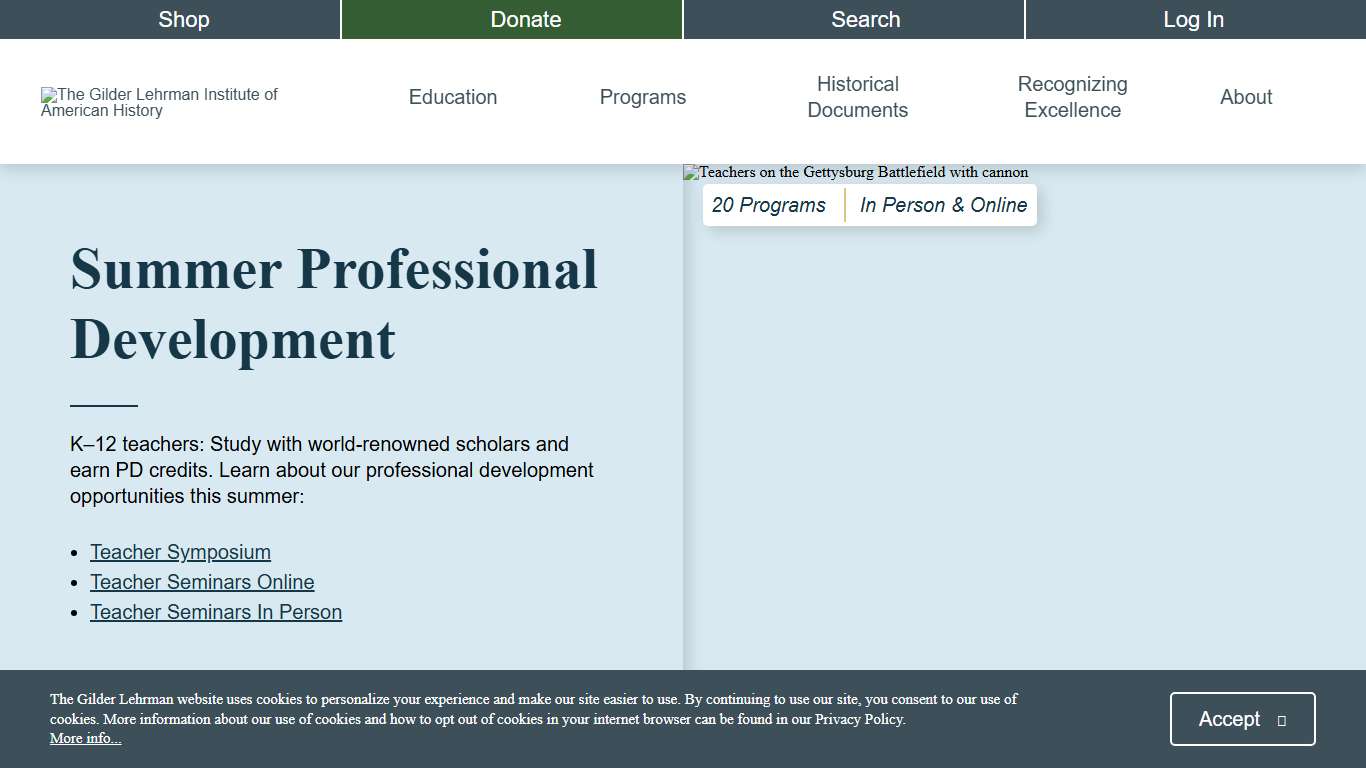Click the Summer Professional Development heading
Image resolution: width=1366 pixels, height=768 pixels.
pyautogui.click(x=334, y=304)
